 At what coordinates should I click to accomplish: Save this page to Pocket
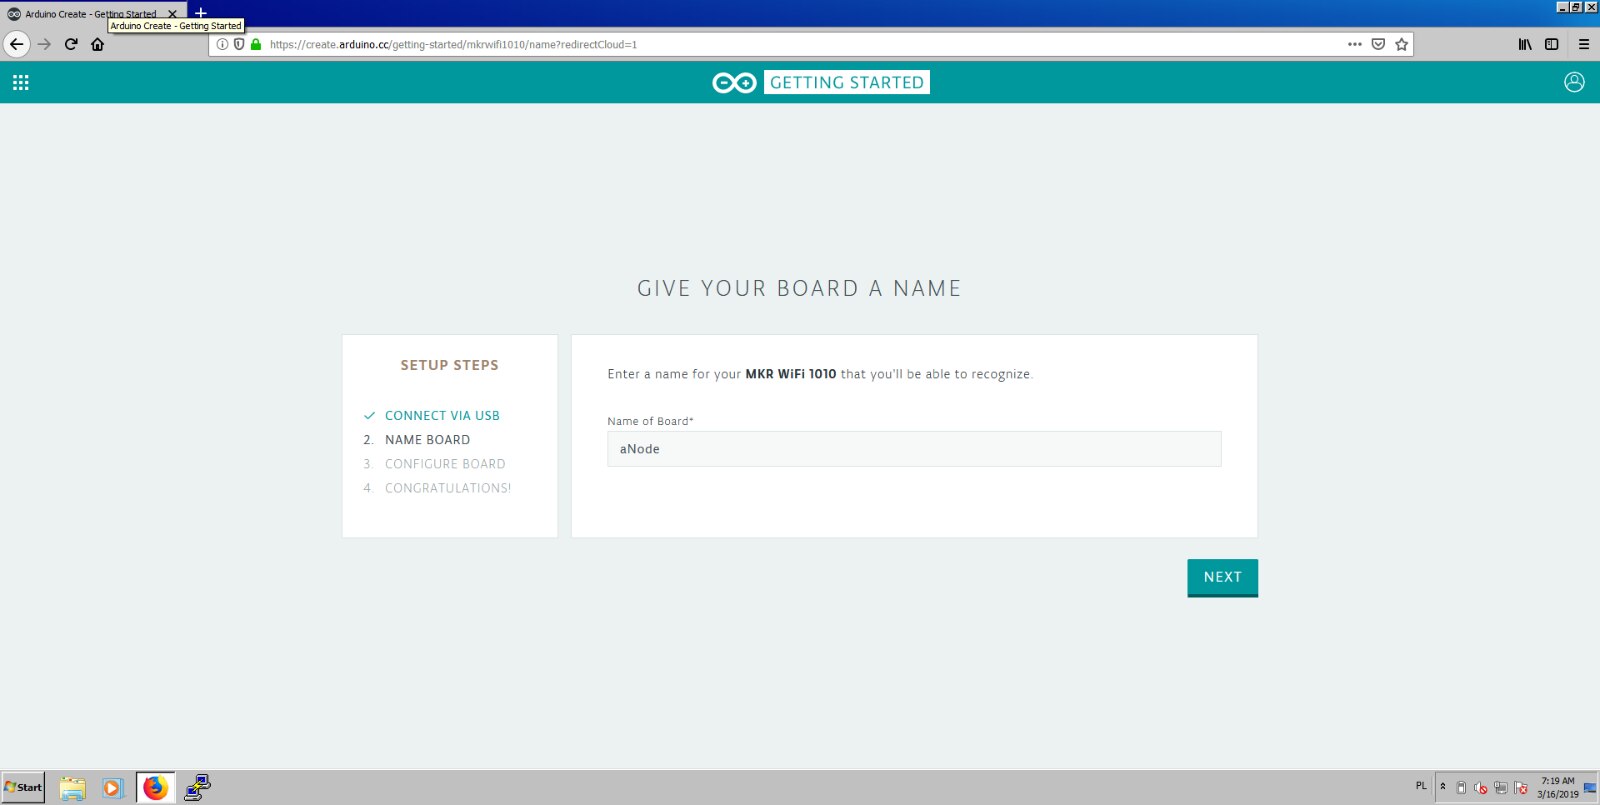click(x=1378, y=44)
